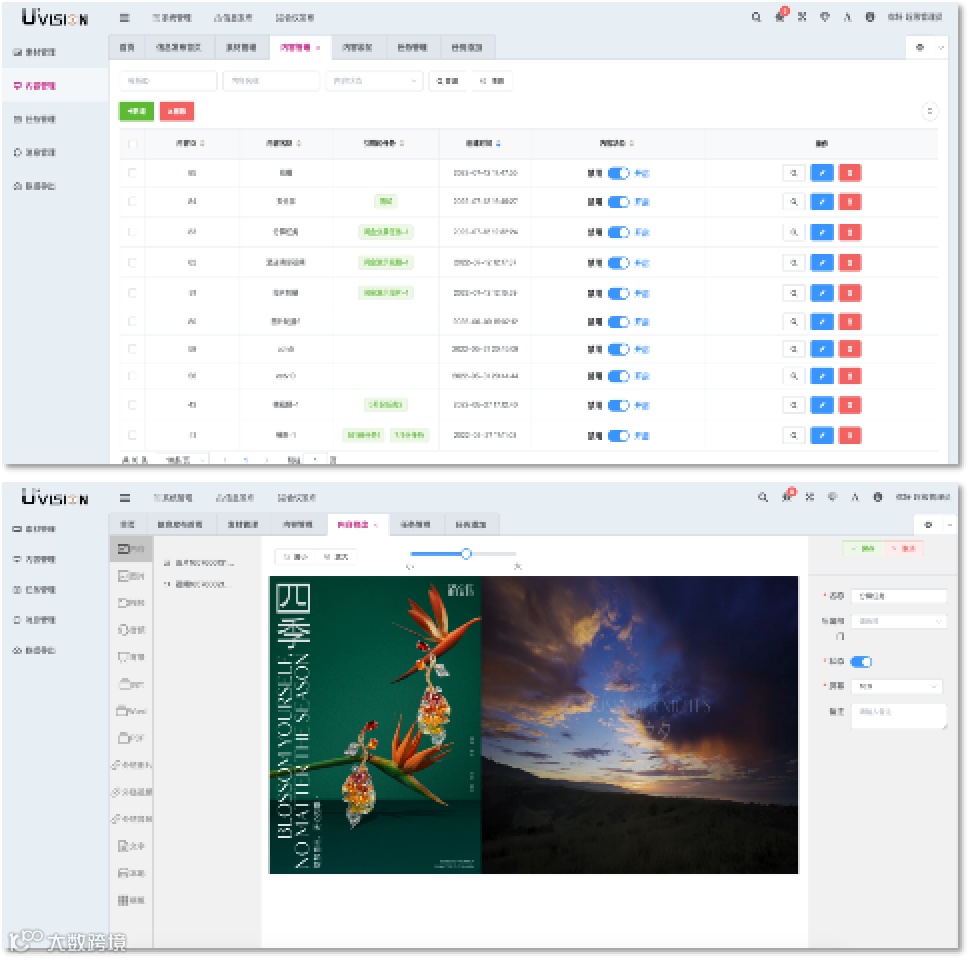
Task: Click the name input in the editor properties panel
Action: coord(899,596)
